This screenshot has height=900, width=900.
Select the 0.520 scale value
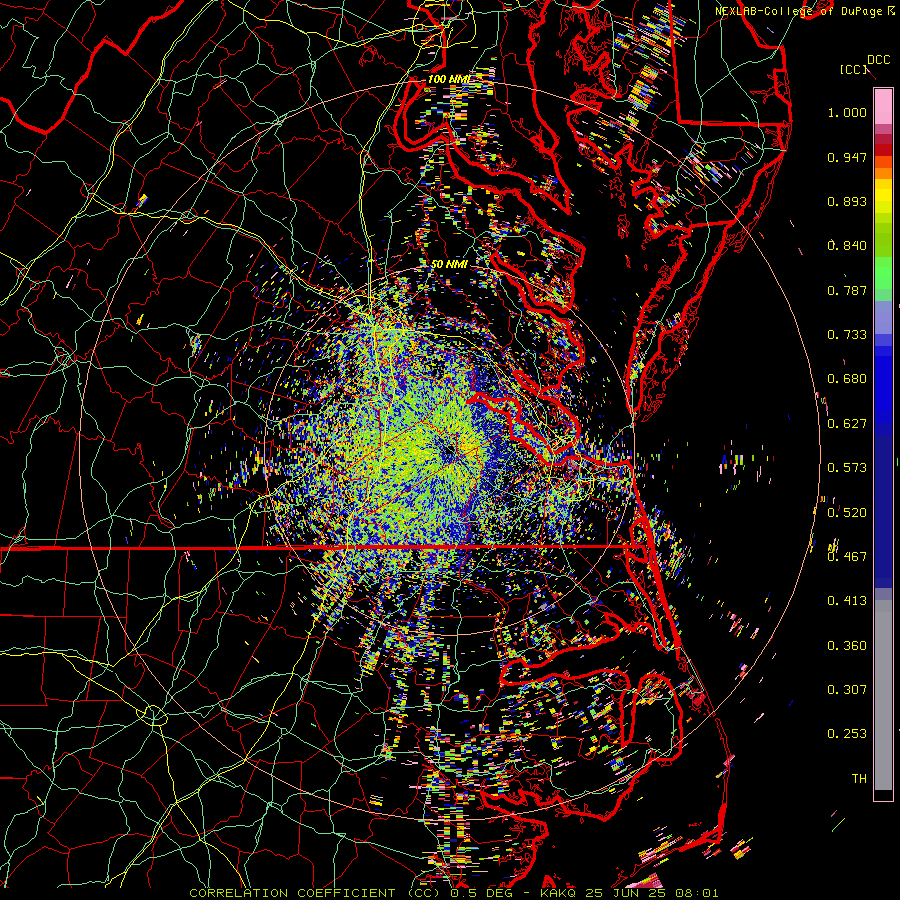point(847,513)
